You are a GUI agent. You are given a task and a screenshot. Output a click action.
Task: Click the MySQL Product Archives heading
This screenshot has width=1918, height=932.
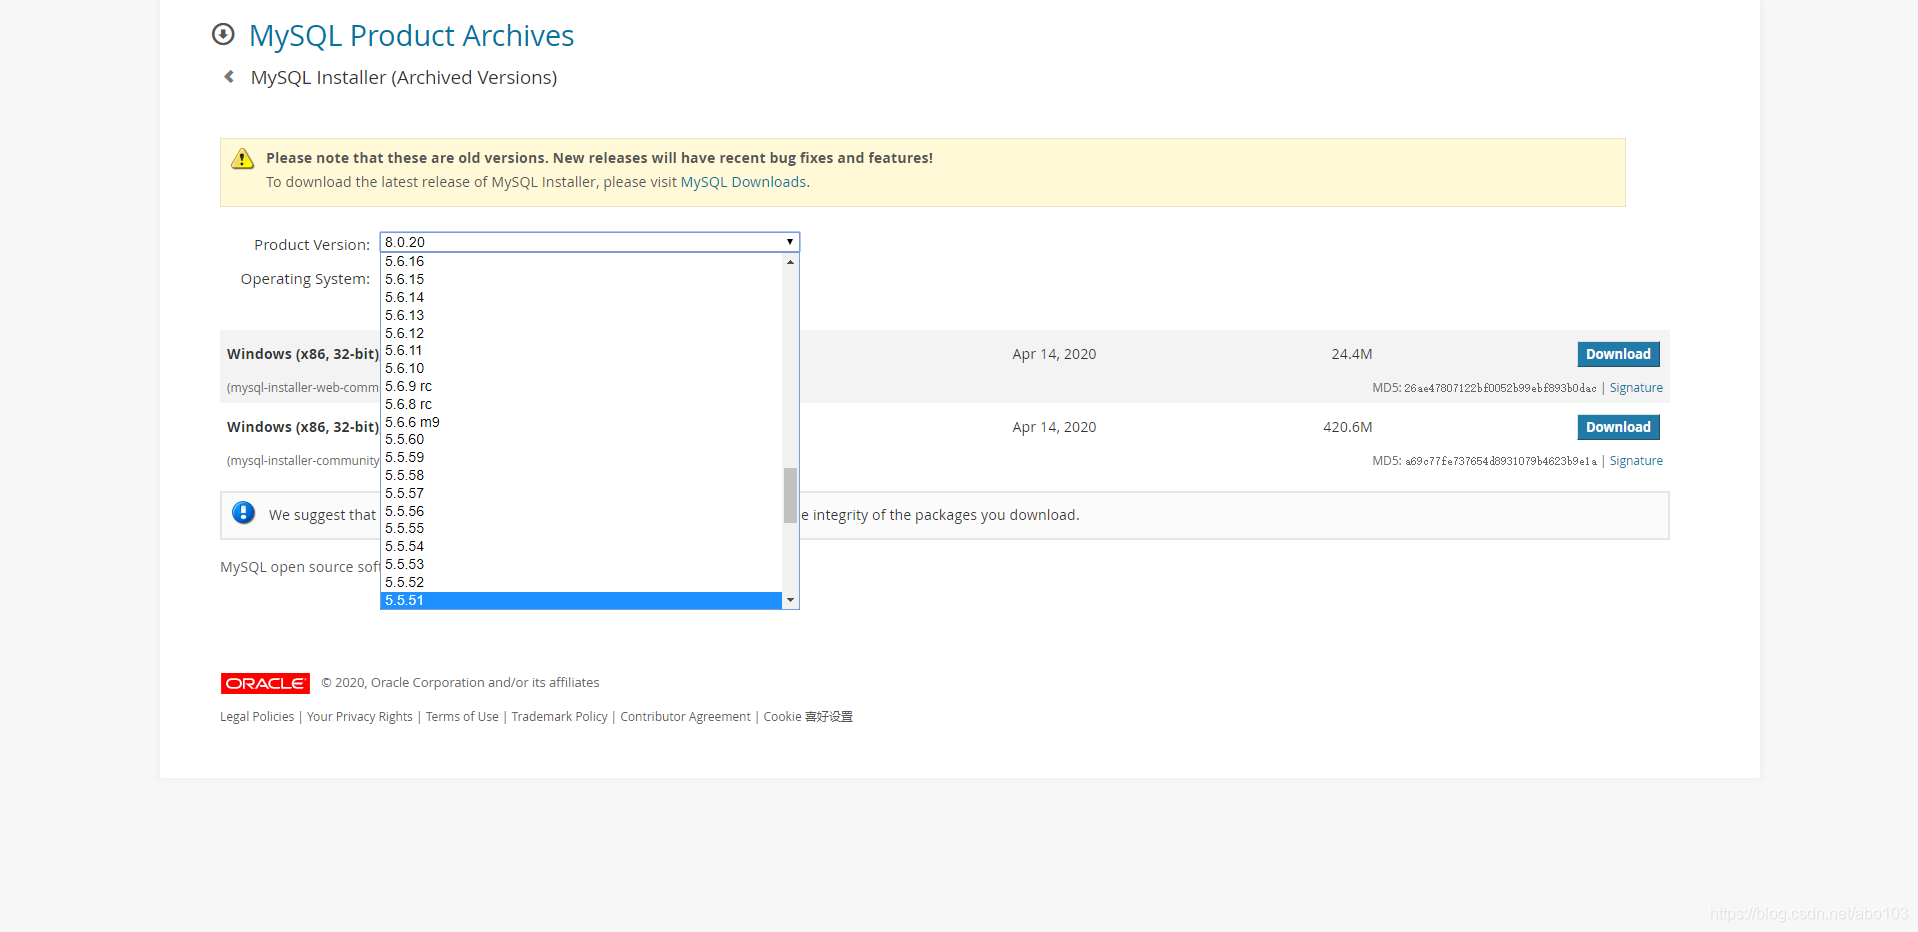[411, 35]
